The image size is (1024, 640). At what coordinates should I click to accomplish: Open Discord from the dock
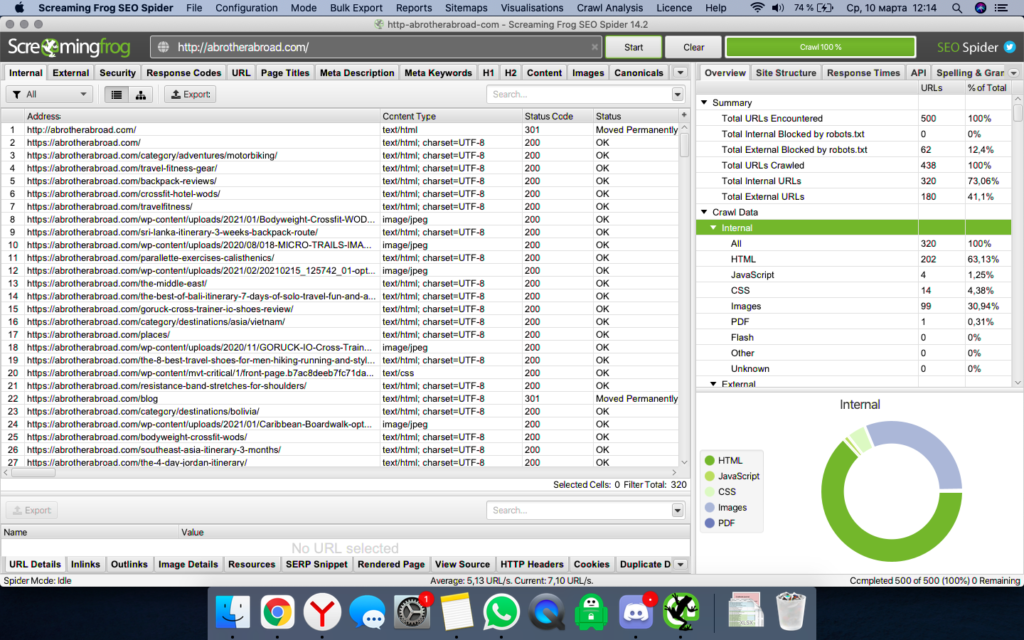click(x=635, y=612)
